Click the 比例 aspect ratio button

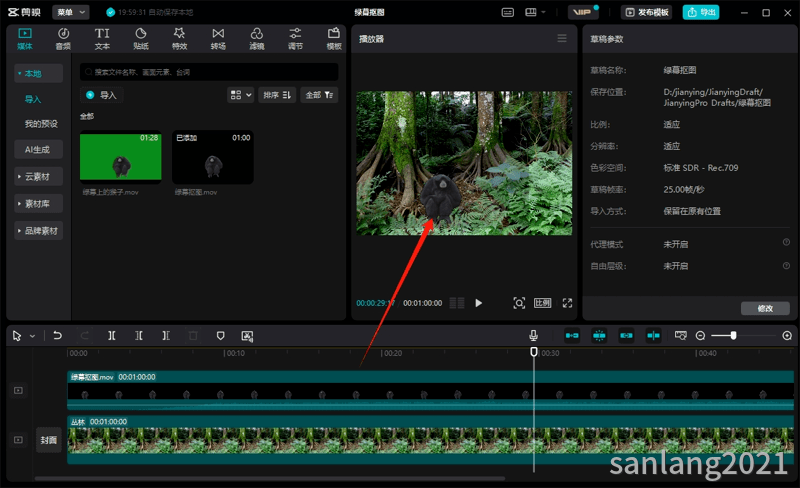[x=542, y=303]
